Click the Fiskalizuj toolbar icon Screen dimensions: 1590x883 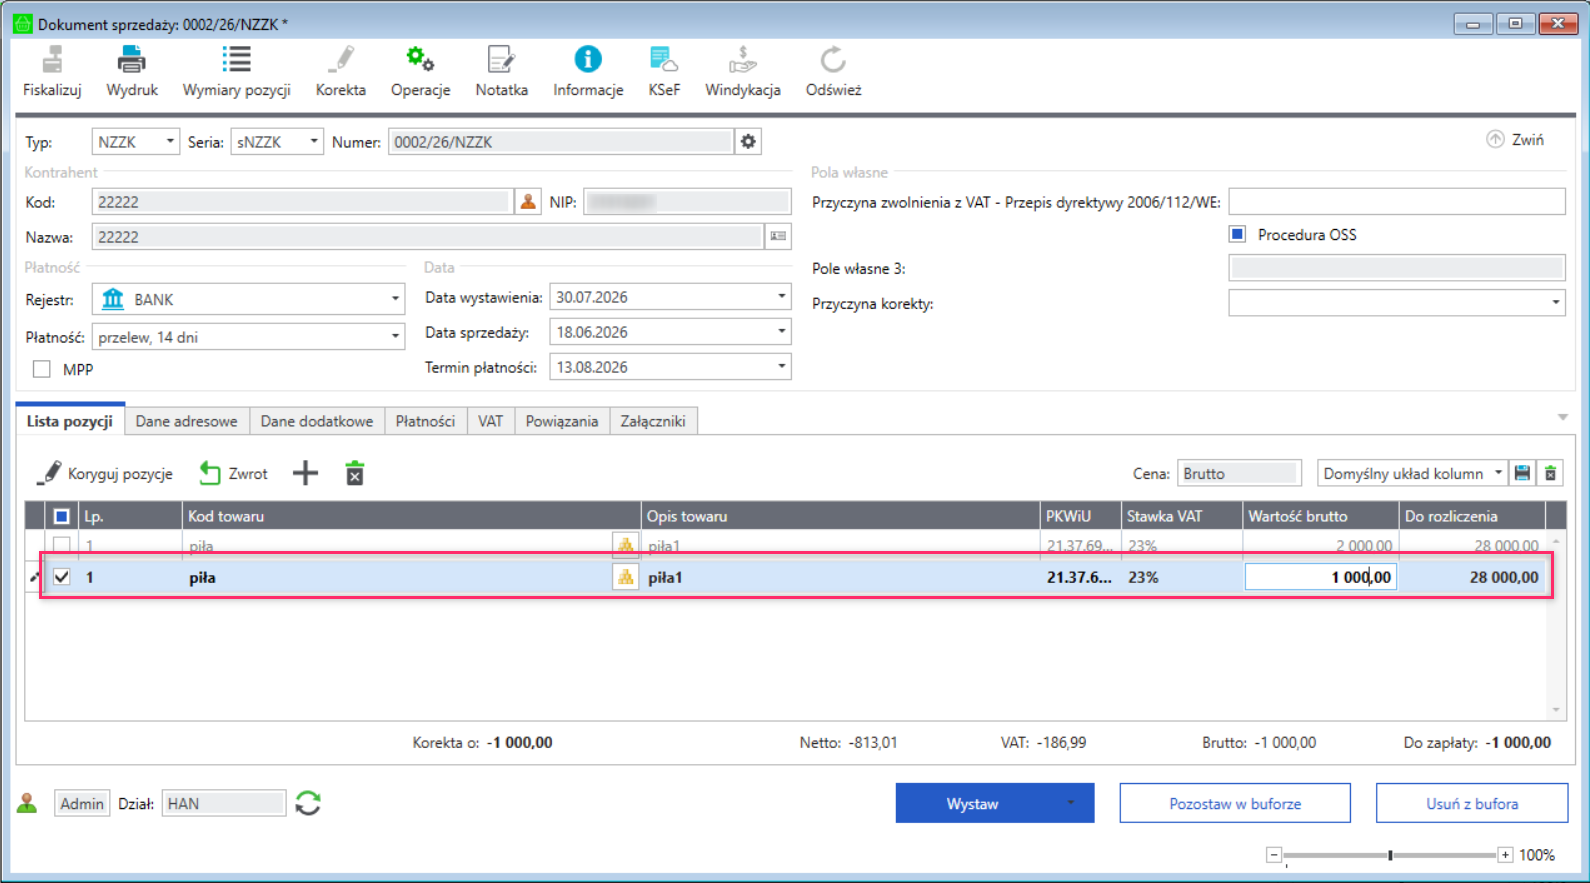(52, 60)
